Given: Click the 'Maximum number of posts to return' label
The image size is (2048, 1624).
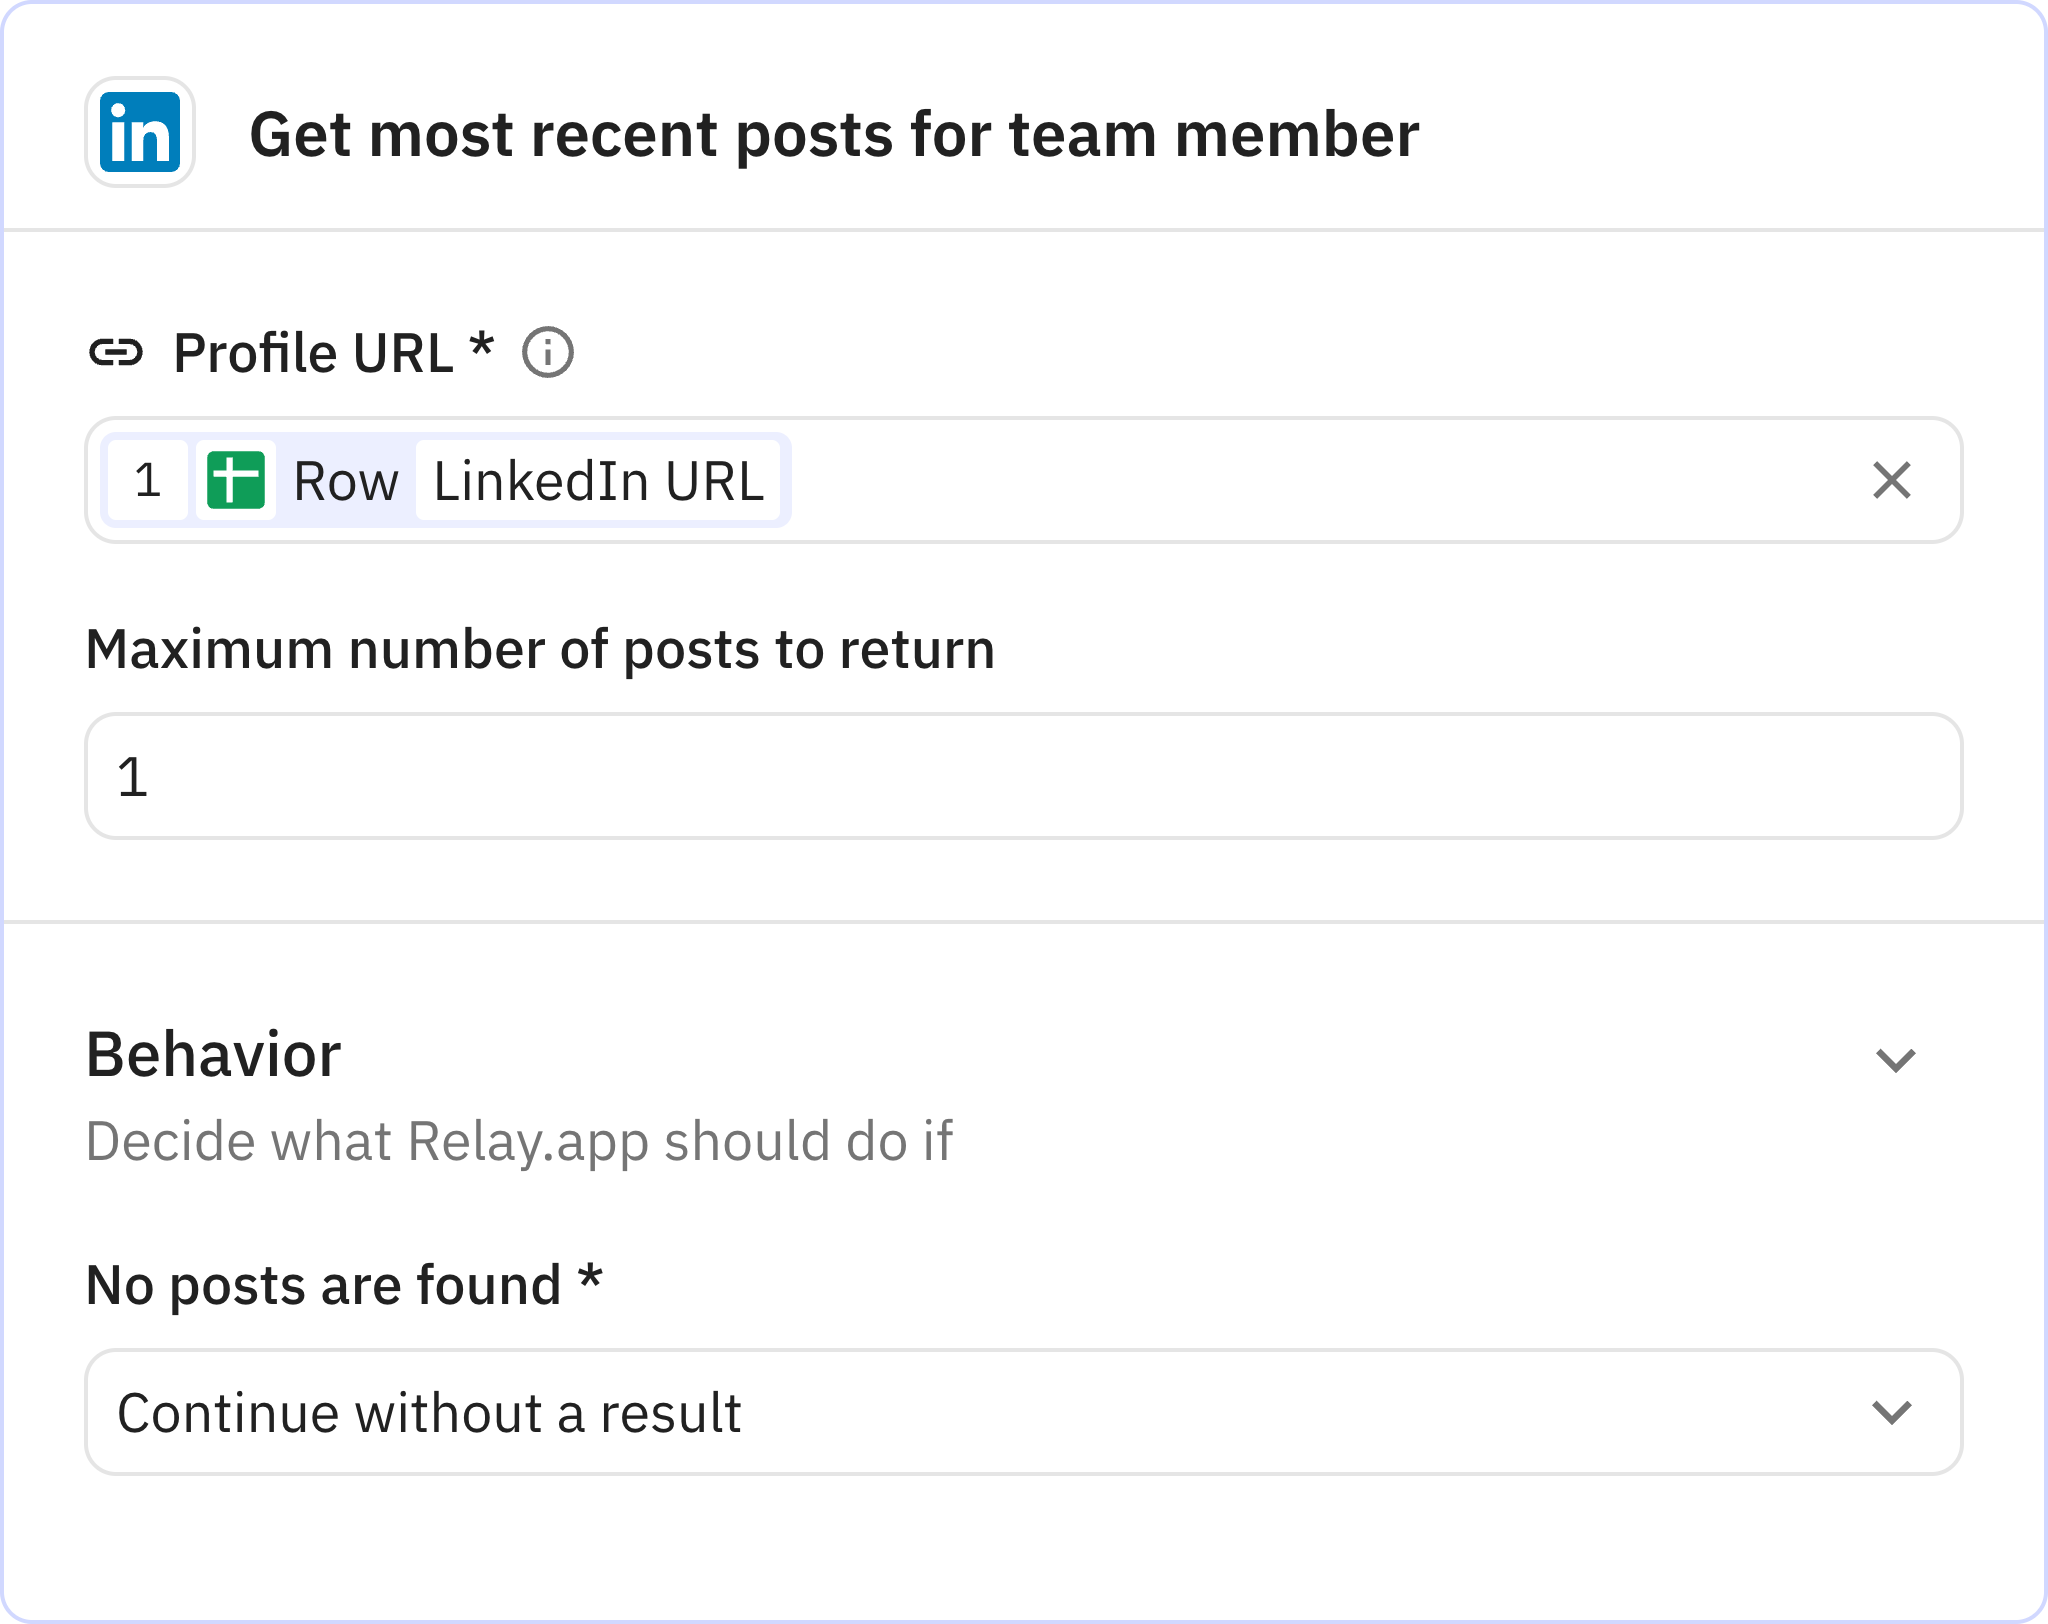Looking at the screenshot, I should click(x=540, y=649).
